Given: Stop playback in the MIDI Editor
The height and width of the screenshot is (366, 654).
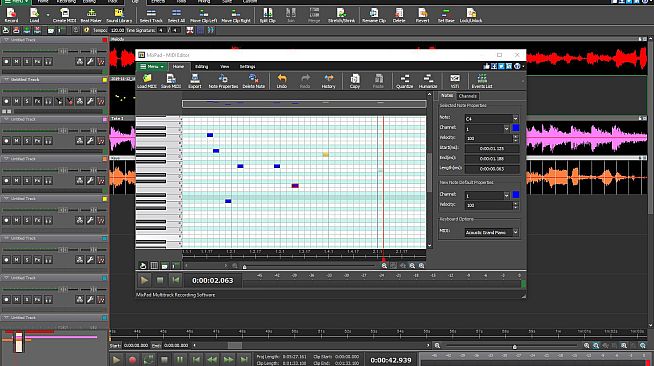Looking at the screenshot, I should pyautogui.click(x=160, y=281).
